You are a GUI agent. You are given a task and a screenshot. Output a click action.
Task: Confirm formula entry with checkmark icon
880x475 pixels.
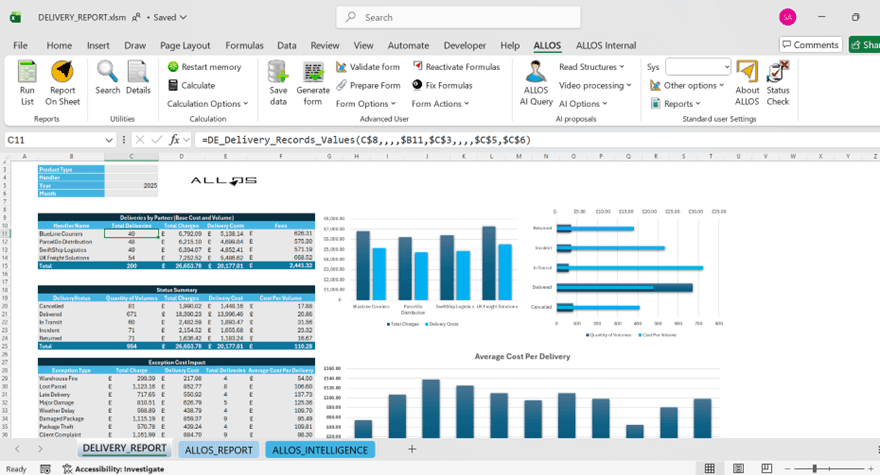(157, 140)
